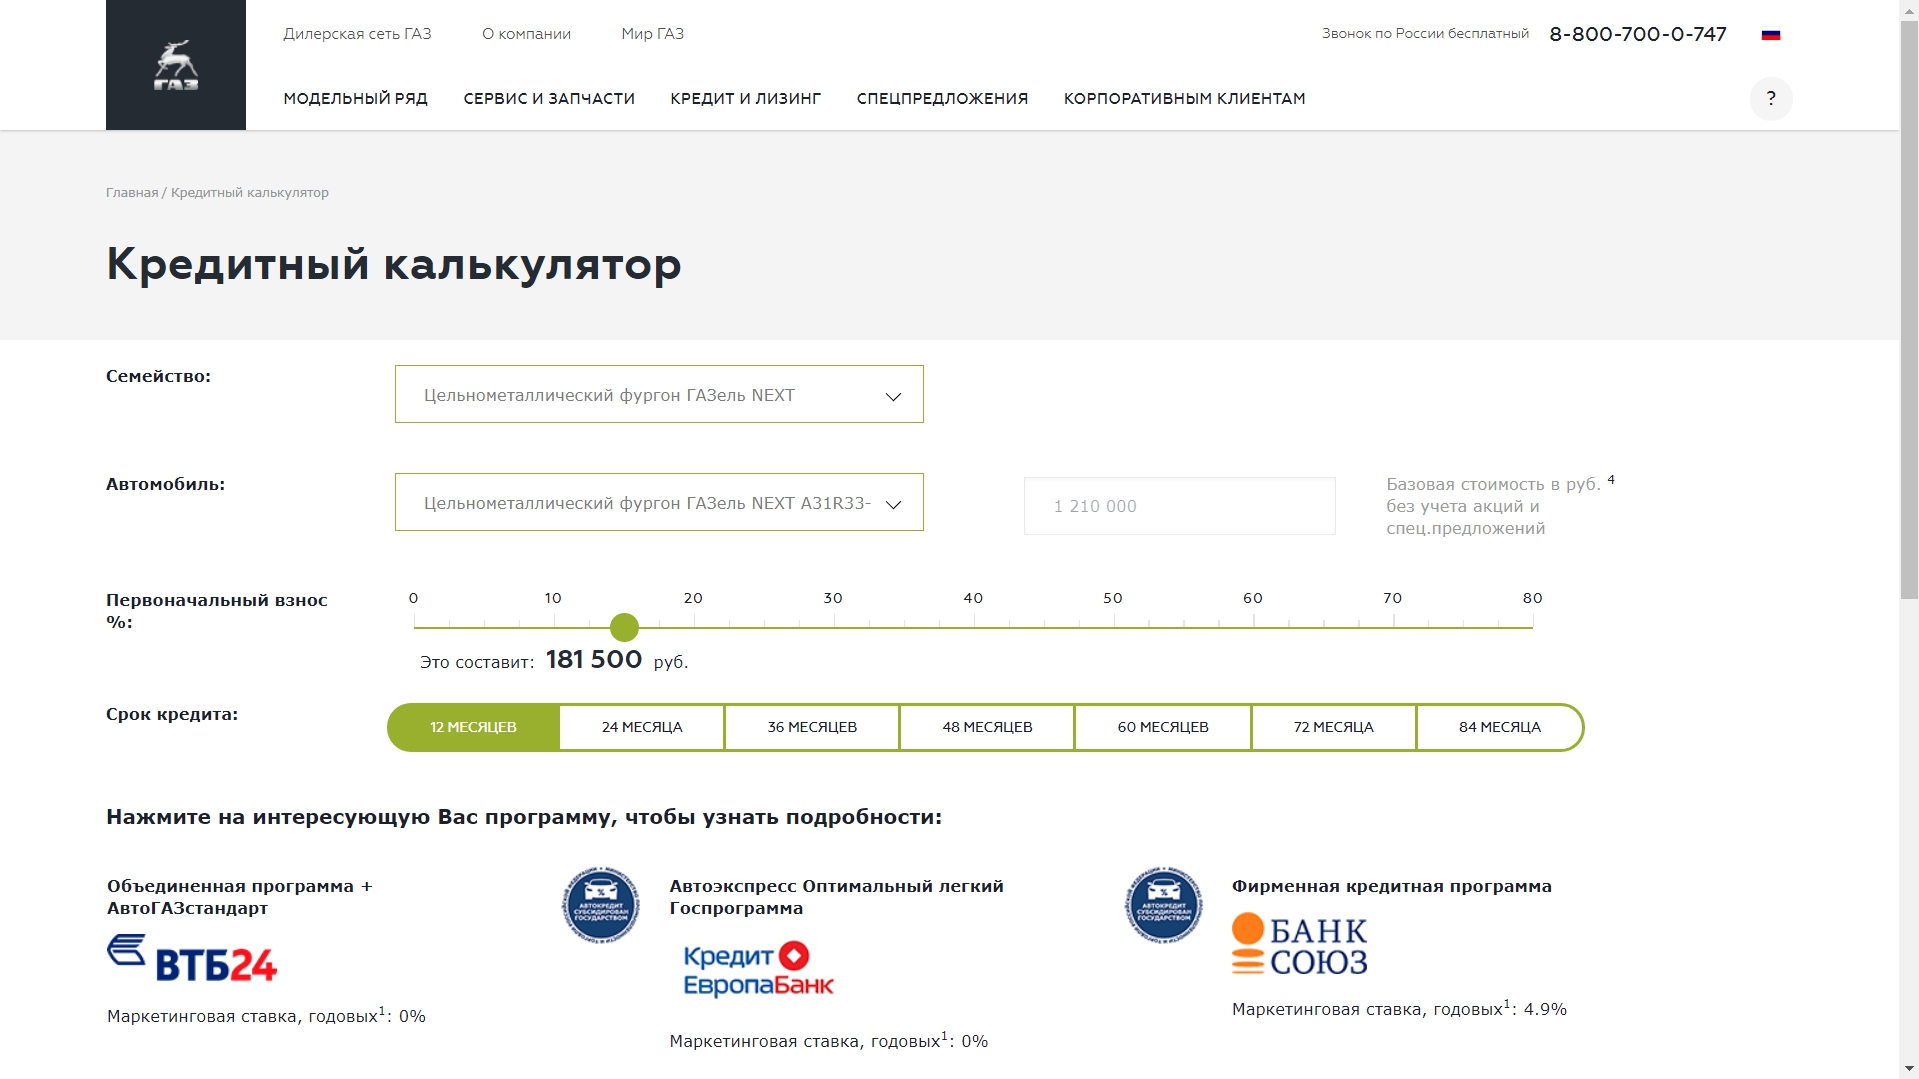Click the down payment amount 181 500
Screen dimensions: 1919x1079
594,659
